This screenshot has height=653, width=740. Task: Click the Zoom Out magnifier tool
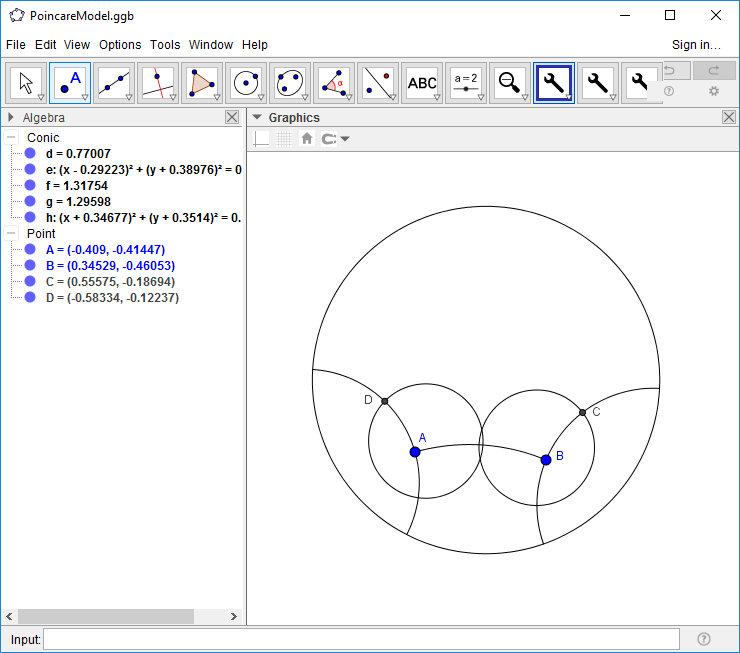(x=510, y=83)
